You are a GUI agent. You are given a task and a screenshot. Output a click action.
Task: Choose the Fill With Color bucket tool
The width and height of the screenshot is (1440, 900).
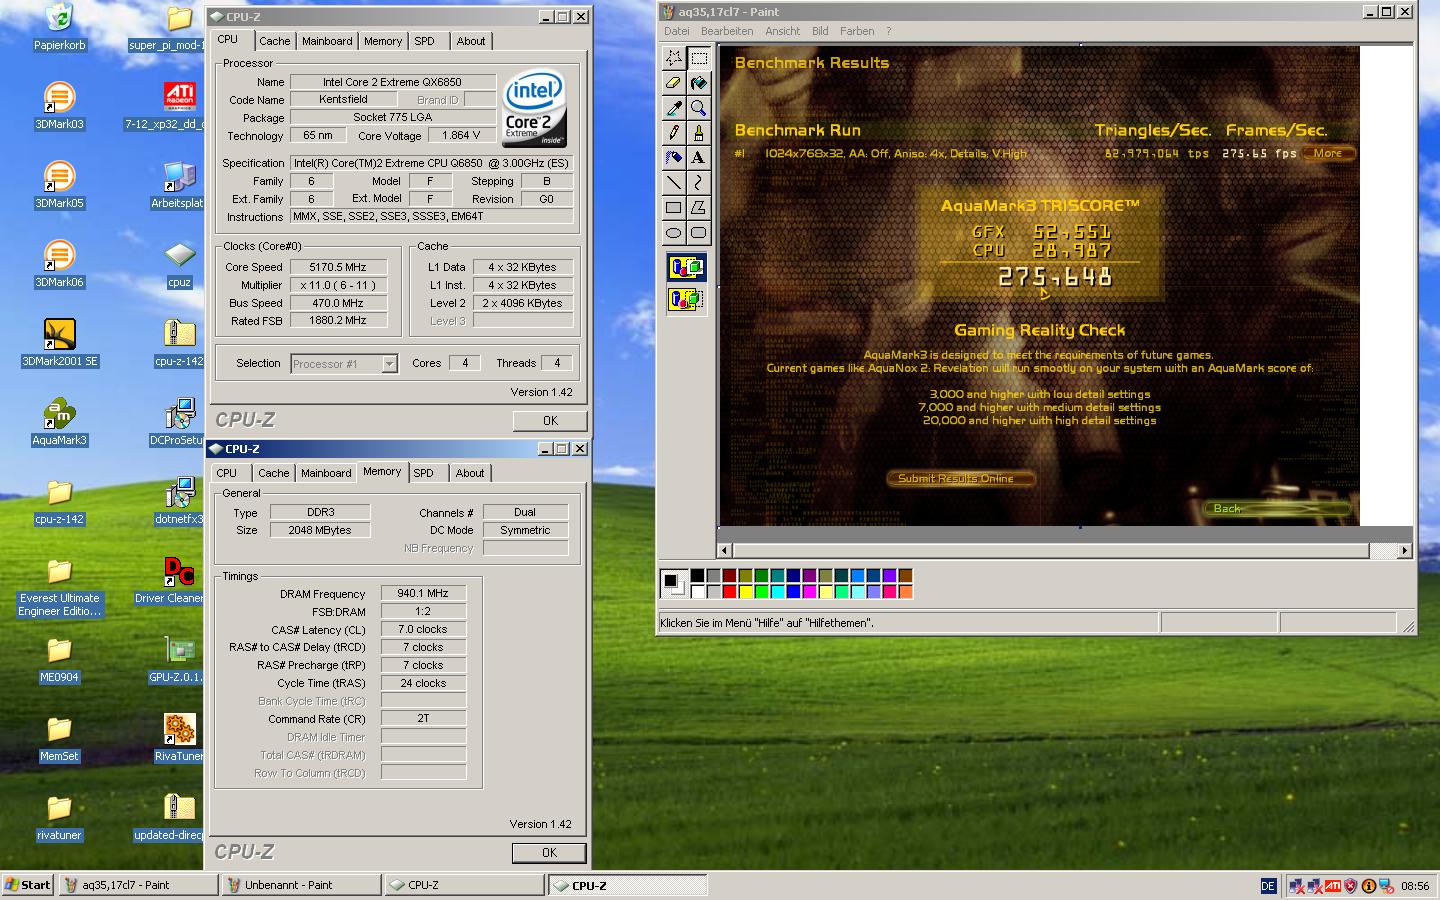(x=698, y=83)
